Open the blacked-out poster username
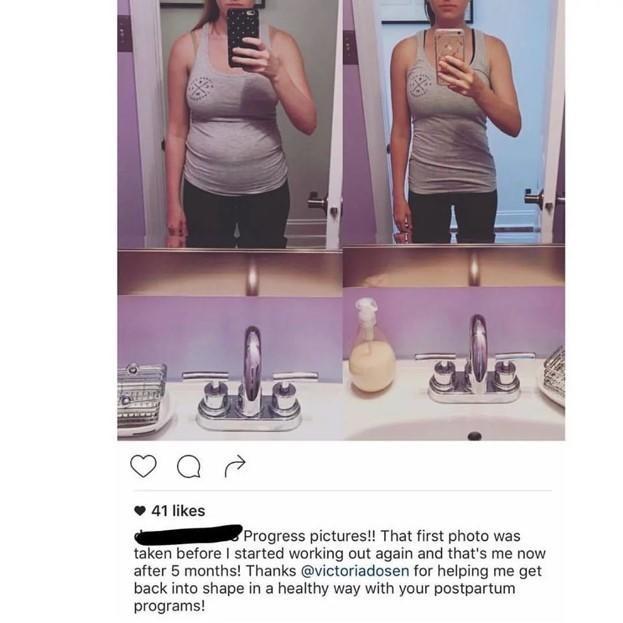 click(x=188, y=534)
